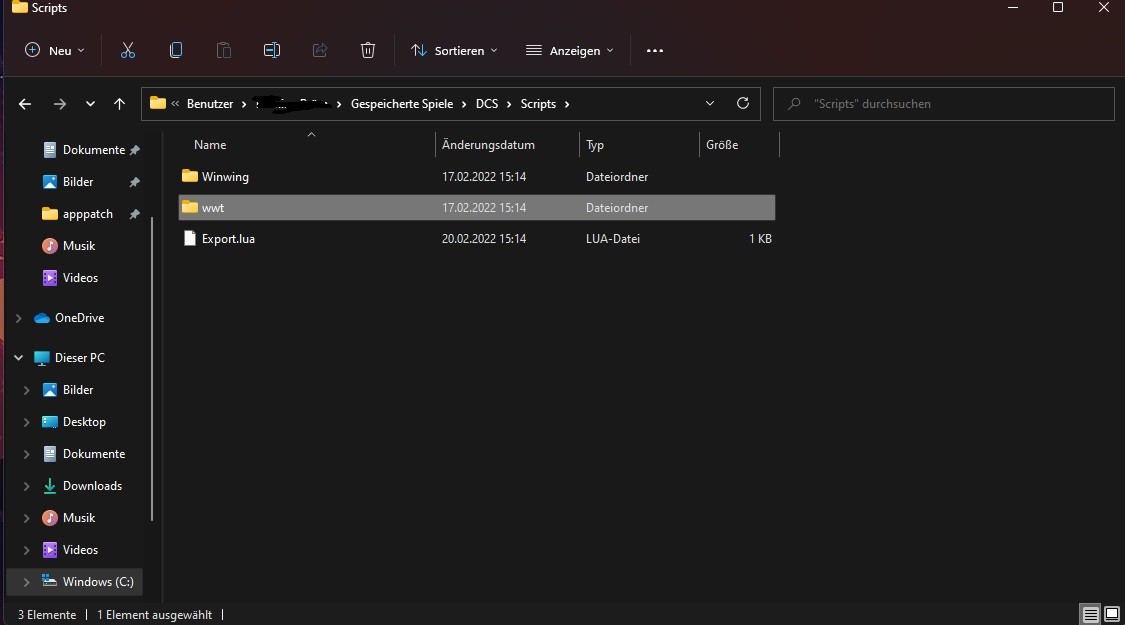Open the Sortieren sort dropdown
This screenshot has width=1125, height=625.
click(453, 51)
